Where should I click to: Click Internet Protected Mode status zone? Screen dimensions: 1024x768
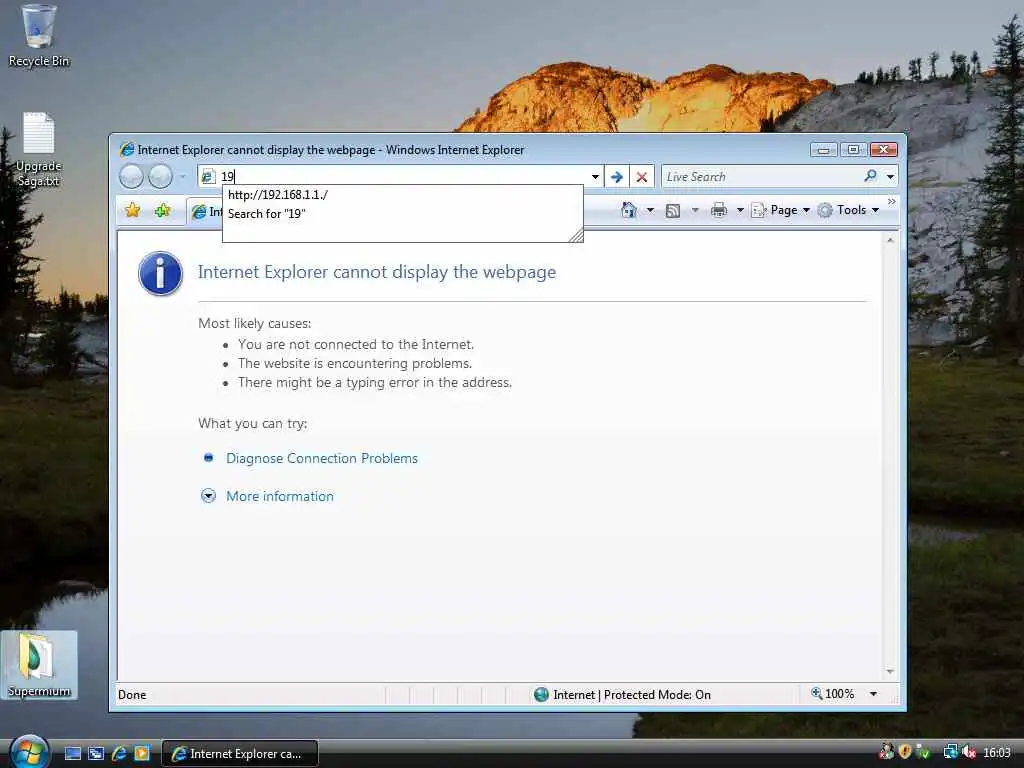coord(622,694)
